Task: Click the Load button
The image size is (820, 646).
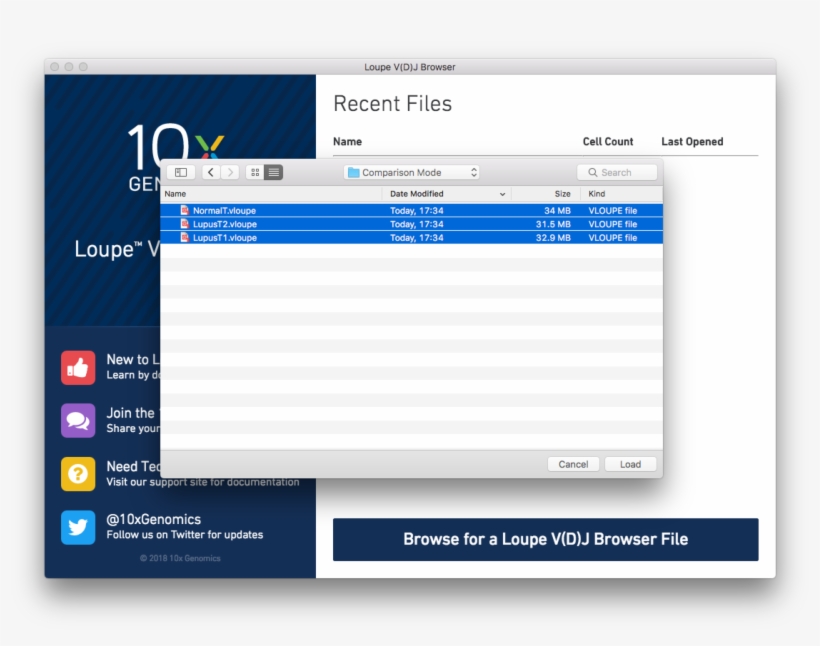Action: click(630, 463)
